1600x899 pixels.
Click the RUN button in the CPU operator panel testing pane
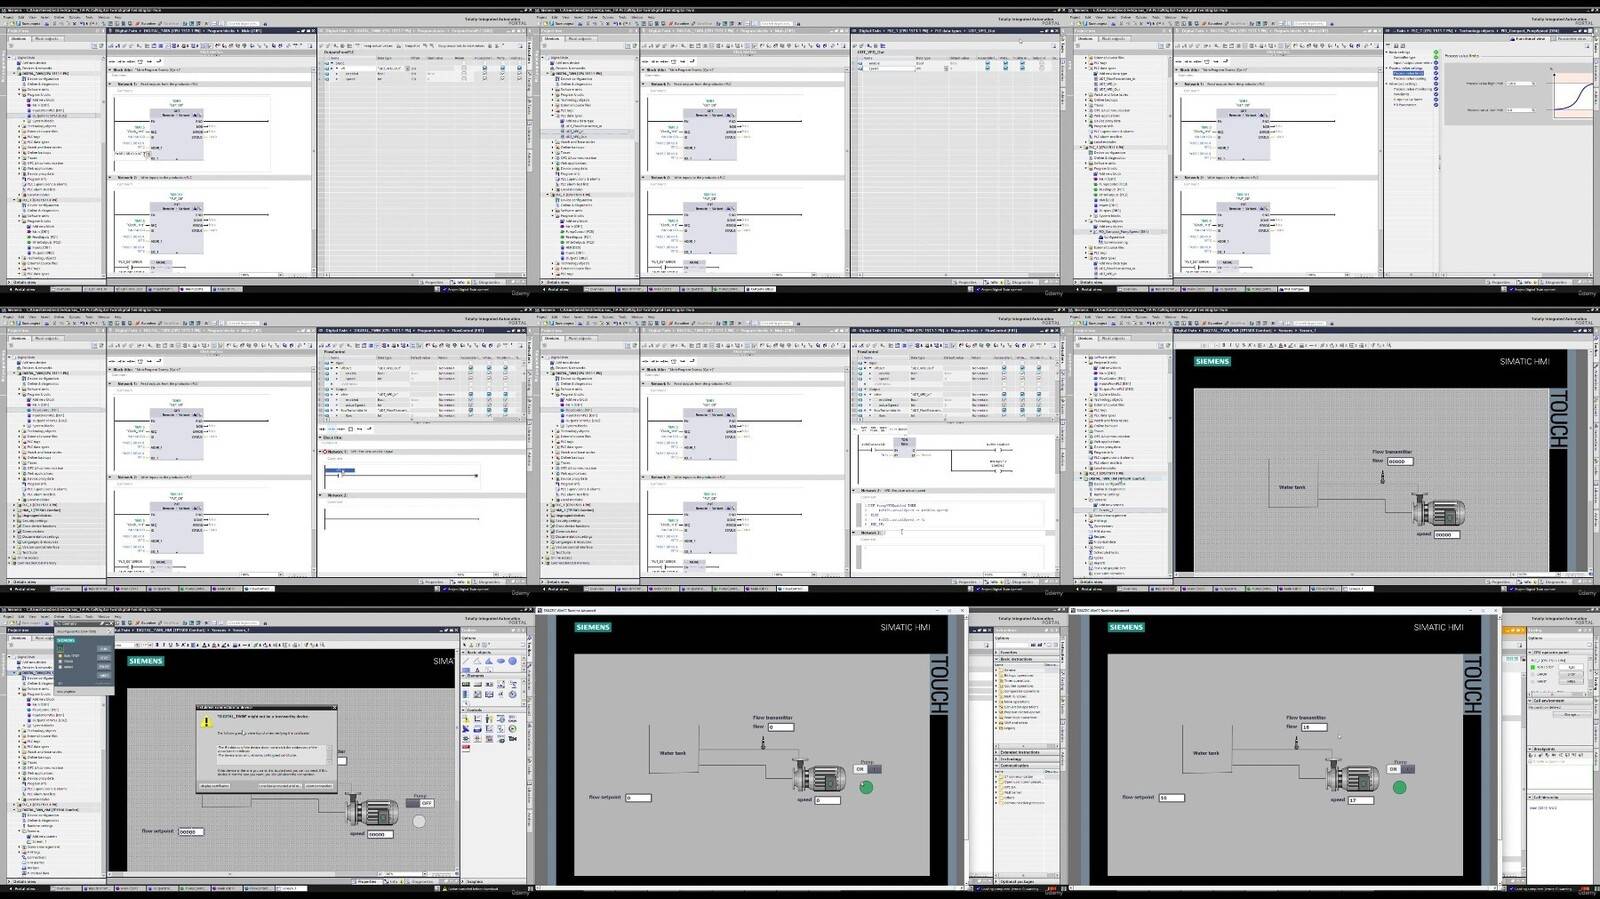[x=1571, y=667]
